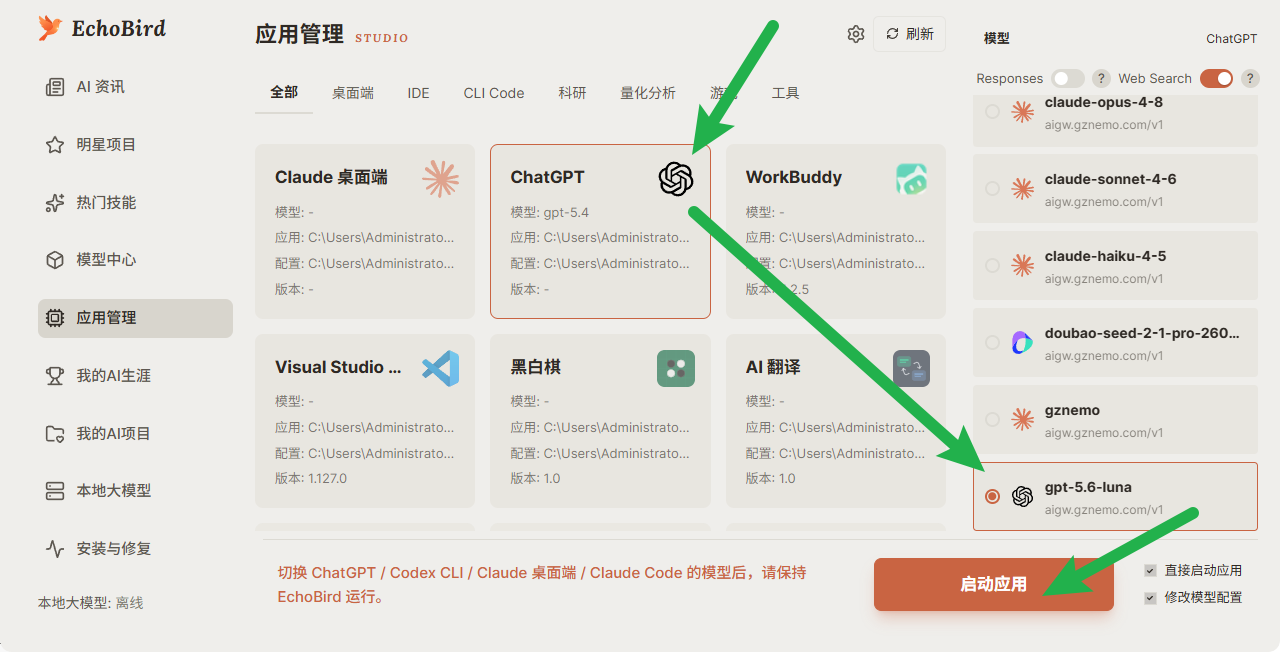Image resolution: width=1280 pixels, height=652 pixels.
Task: Select gznemo radio button
Action: pyautogui.click(x=992, y=419)
